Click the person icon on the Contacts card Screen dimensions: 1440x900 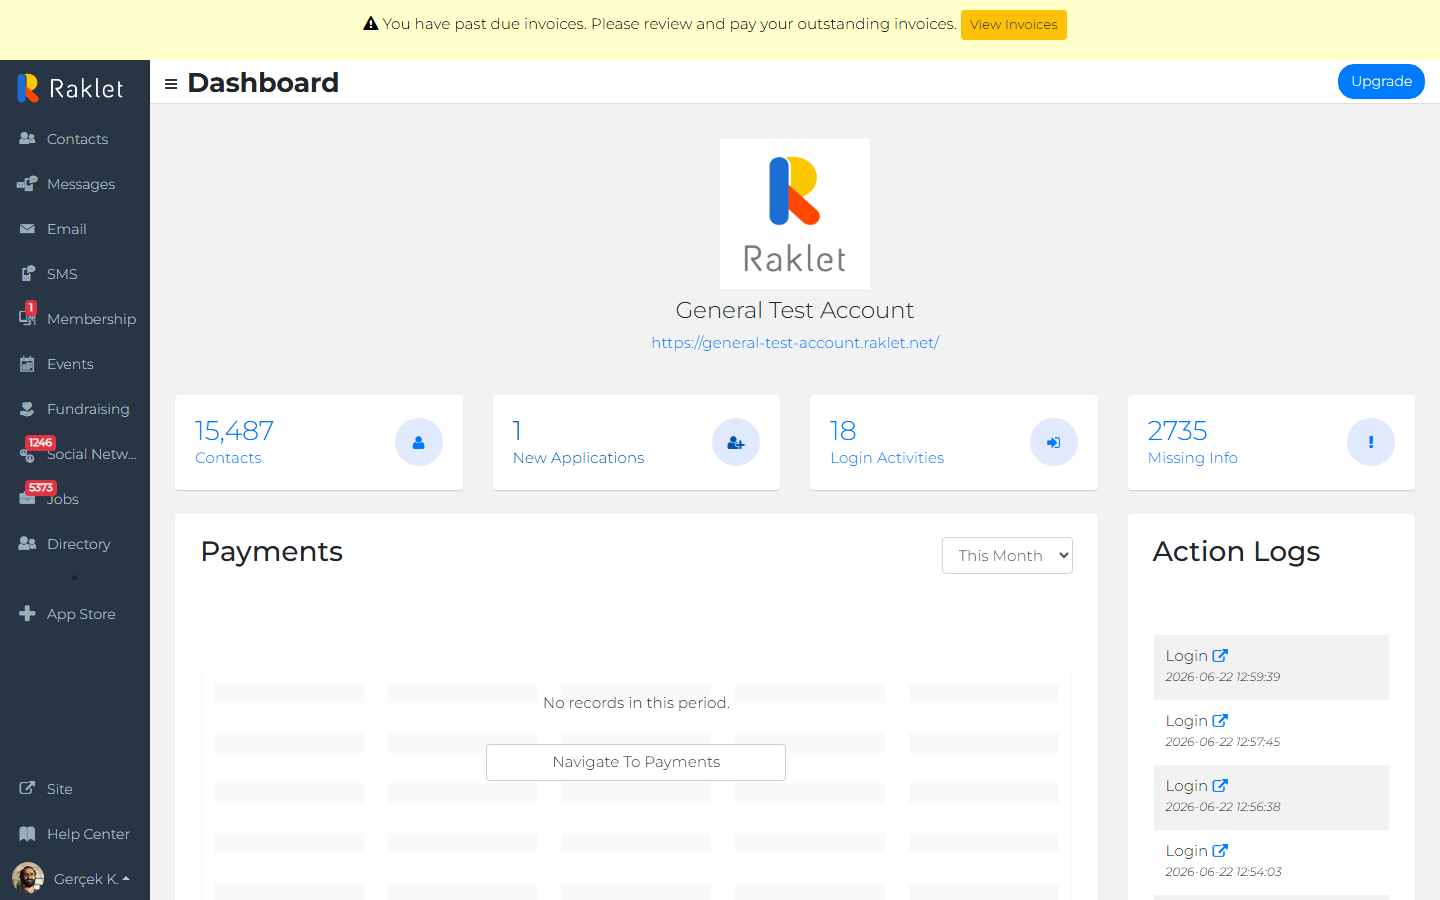click(x=419, y=442)
